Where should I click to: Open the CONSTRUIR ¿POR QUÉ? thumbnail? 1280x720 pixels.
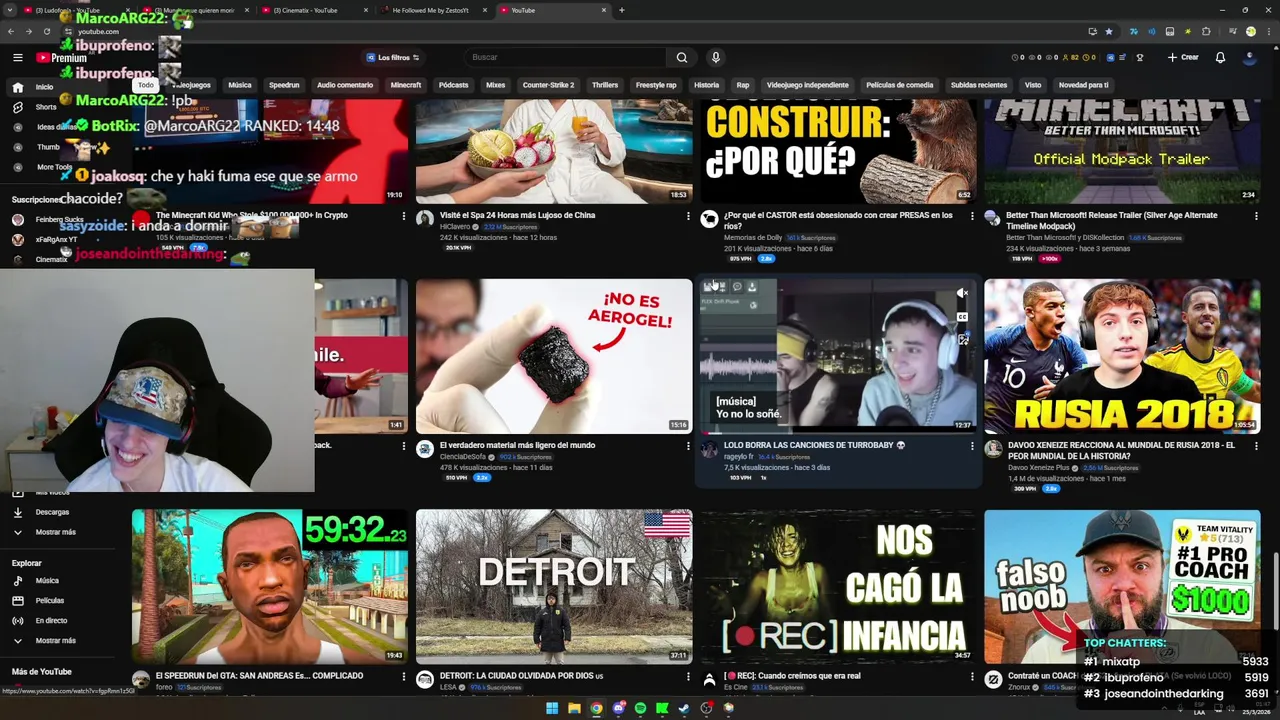click(838, 151)
